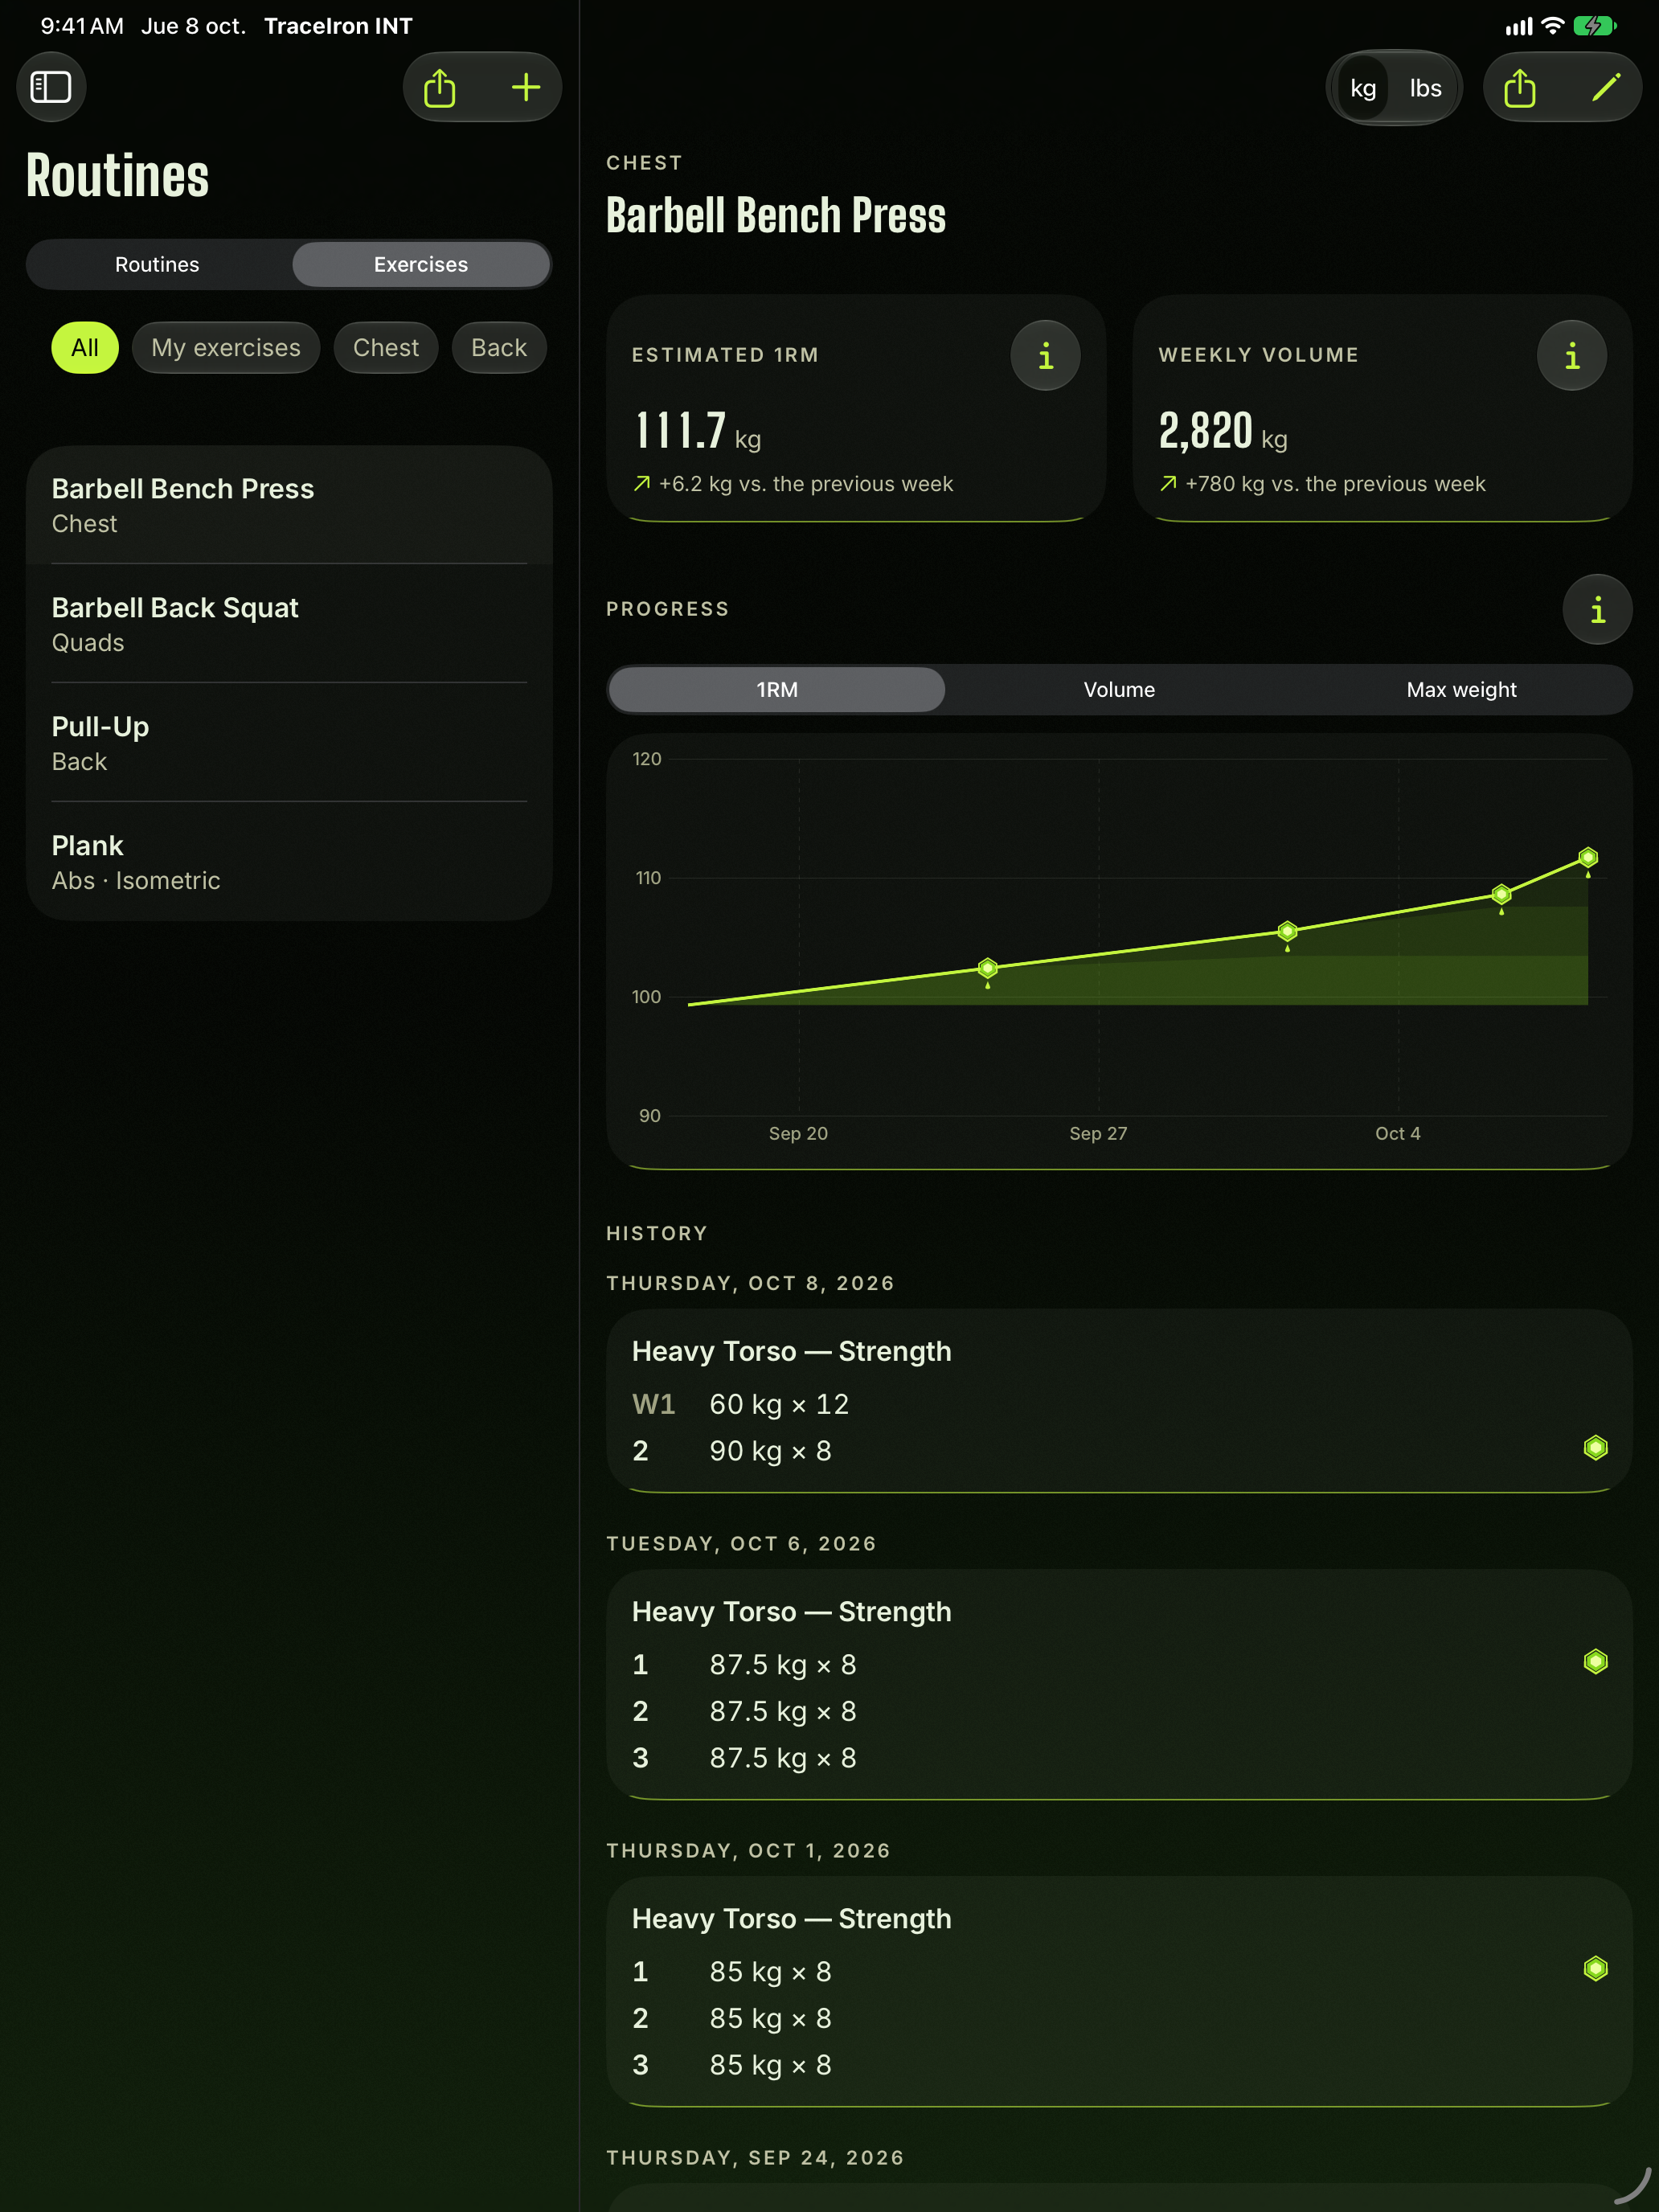Open Progress section info icon
The image size is (1659, 2212).
coord(1597,609)
